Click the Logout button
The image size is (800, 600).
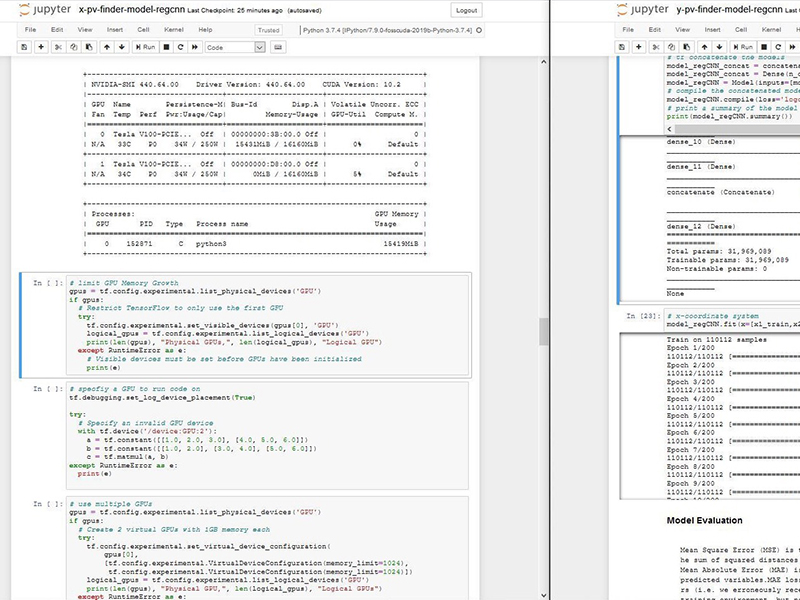coord(466,10)
